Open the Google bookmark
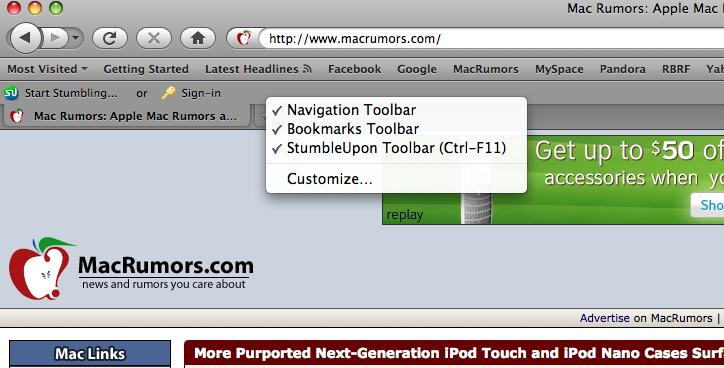Screen dimensions: 724x368 (417, 69)
